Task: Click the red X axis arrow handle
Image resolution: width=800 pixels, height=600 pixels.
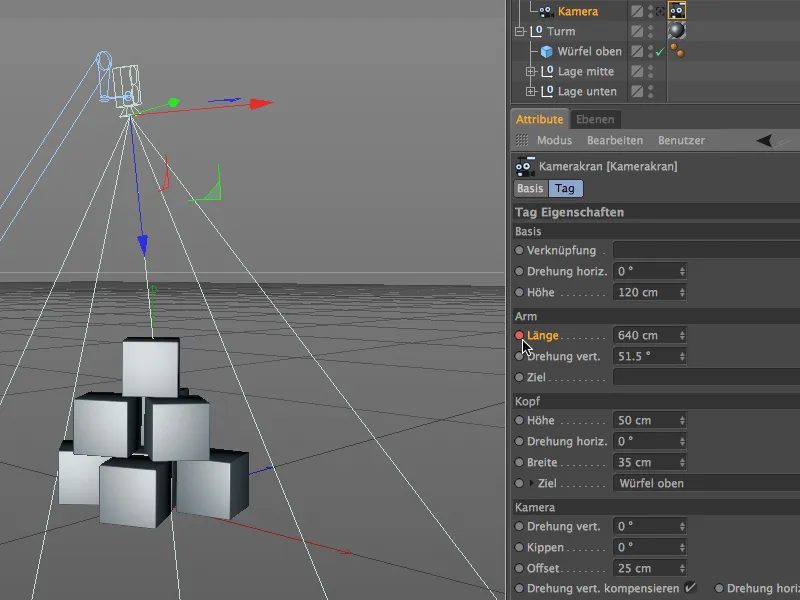Action: click(x=262, y=104)
